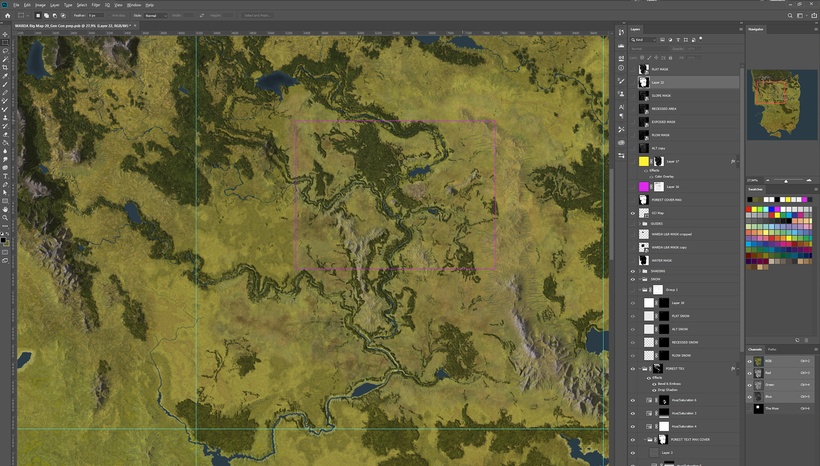
Task: Select the Clone Stamp tool
Action: (x=5, y=118)
